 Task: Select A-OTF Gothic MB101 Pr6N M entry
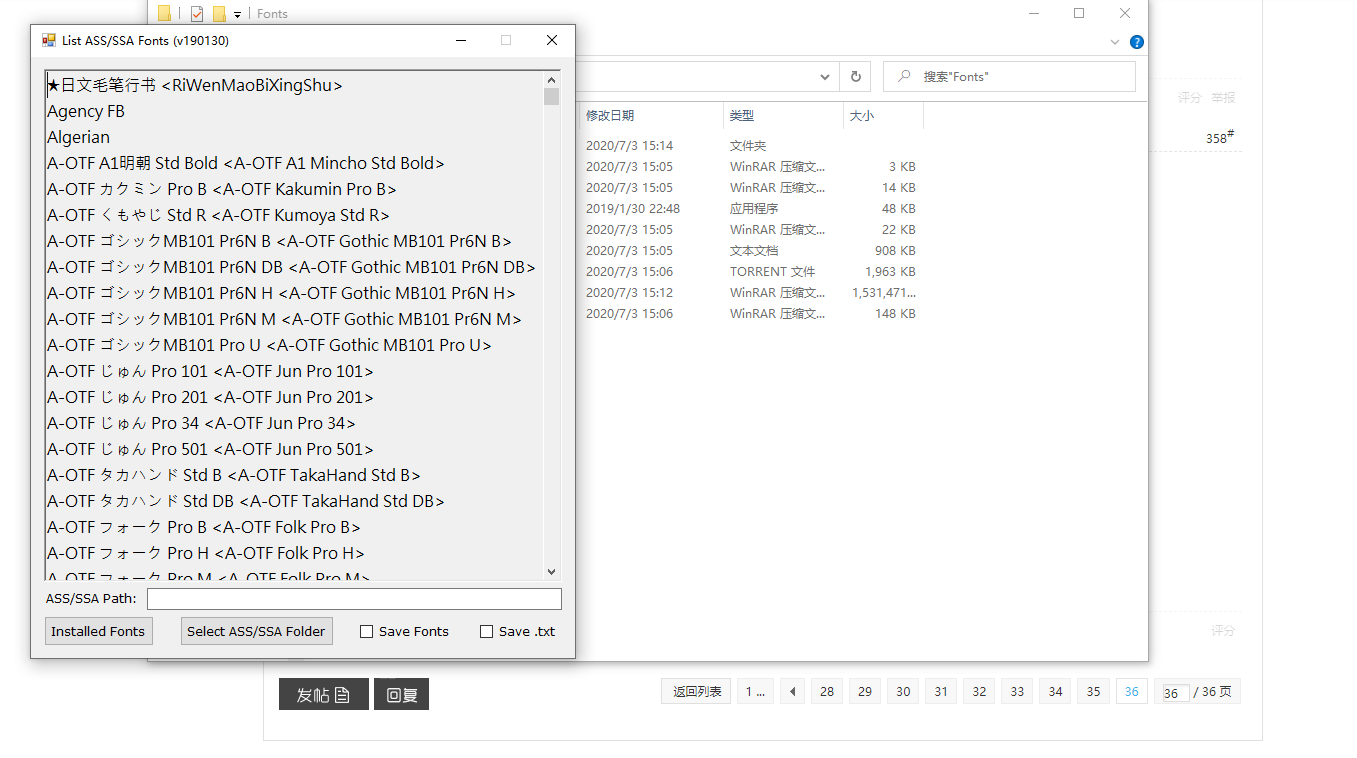point(284,319)
